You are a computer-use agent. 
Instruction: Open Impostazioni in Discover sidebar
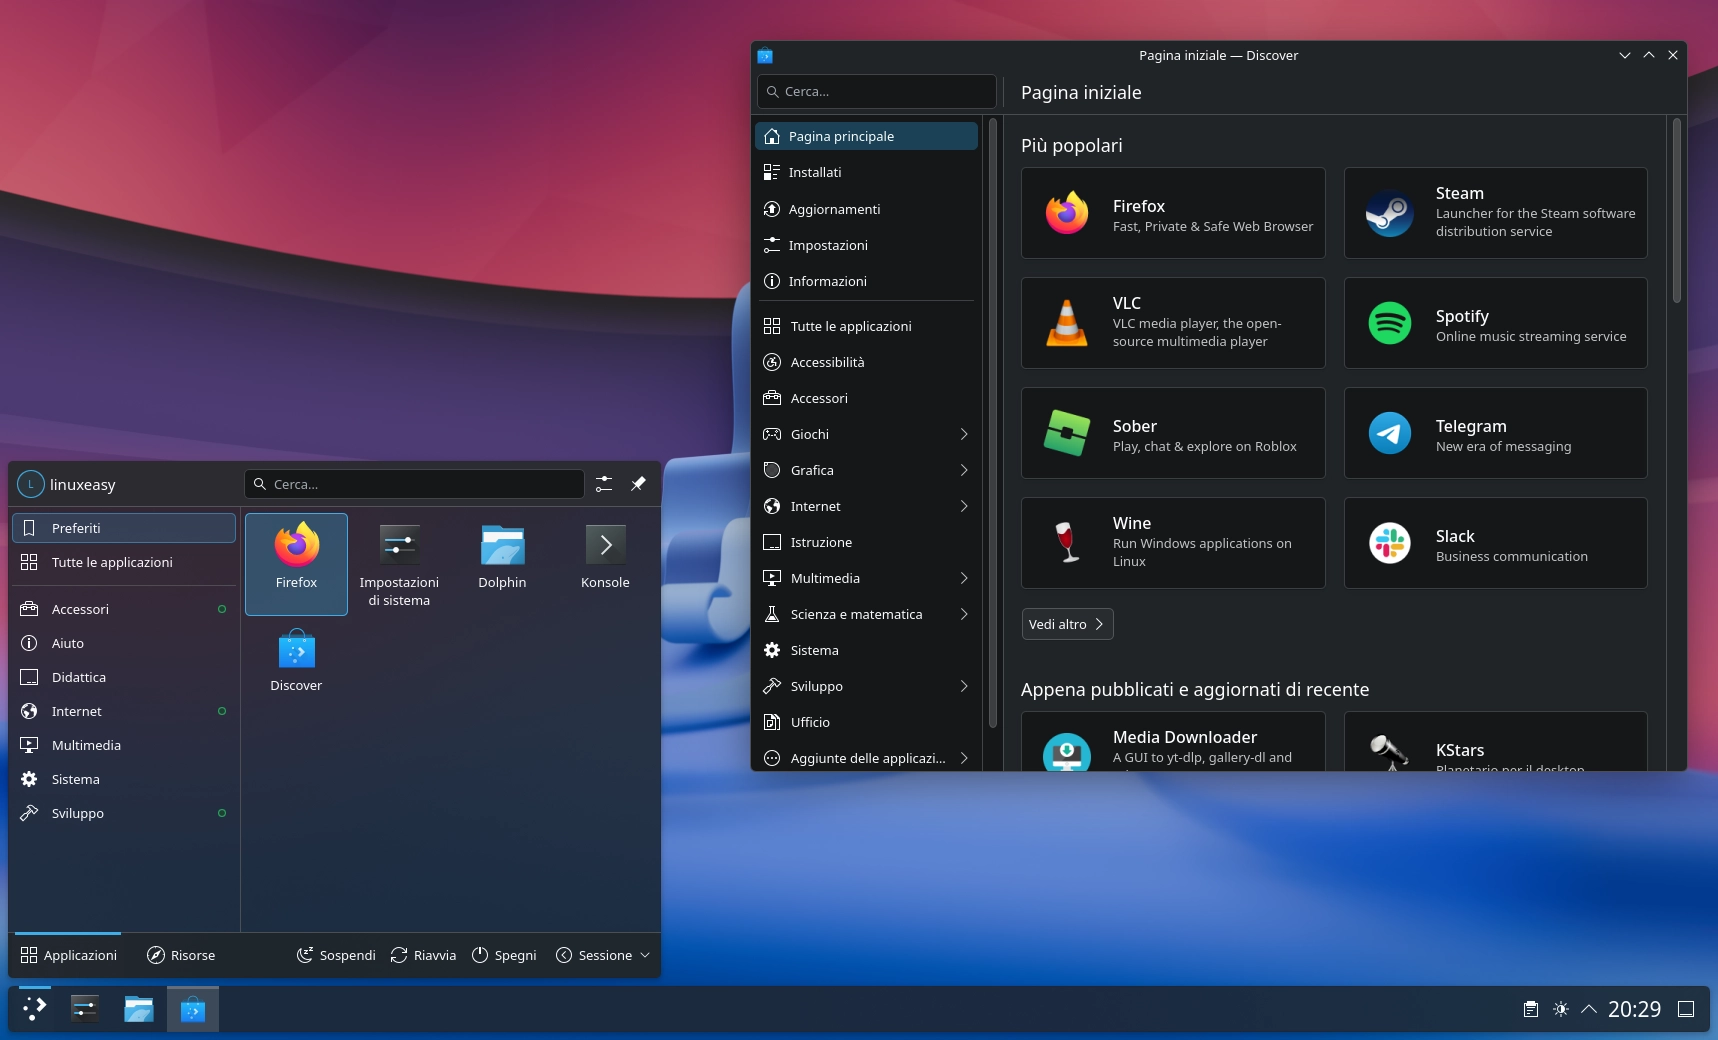pos(866,245)
